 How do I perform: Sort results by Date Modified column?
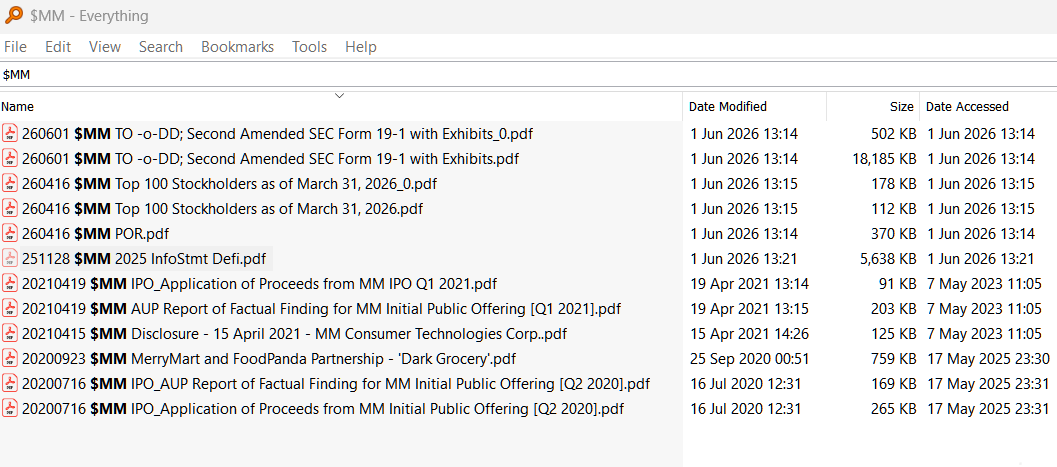click(x=755, y=106)
